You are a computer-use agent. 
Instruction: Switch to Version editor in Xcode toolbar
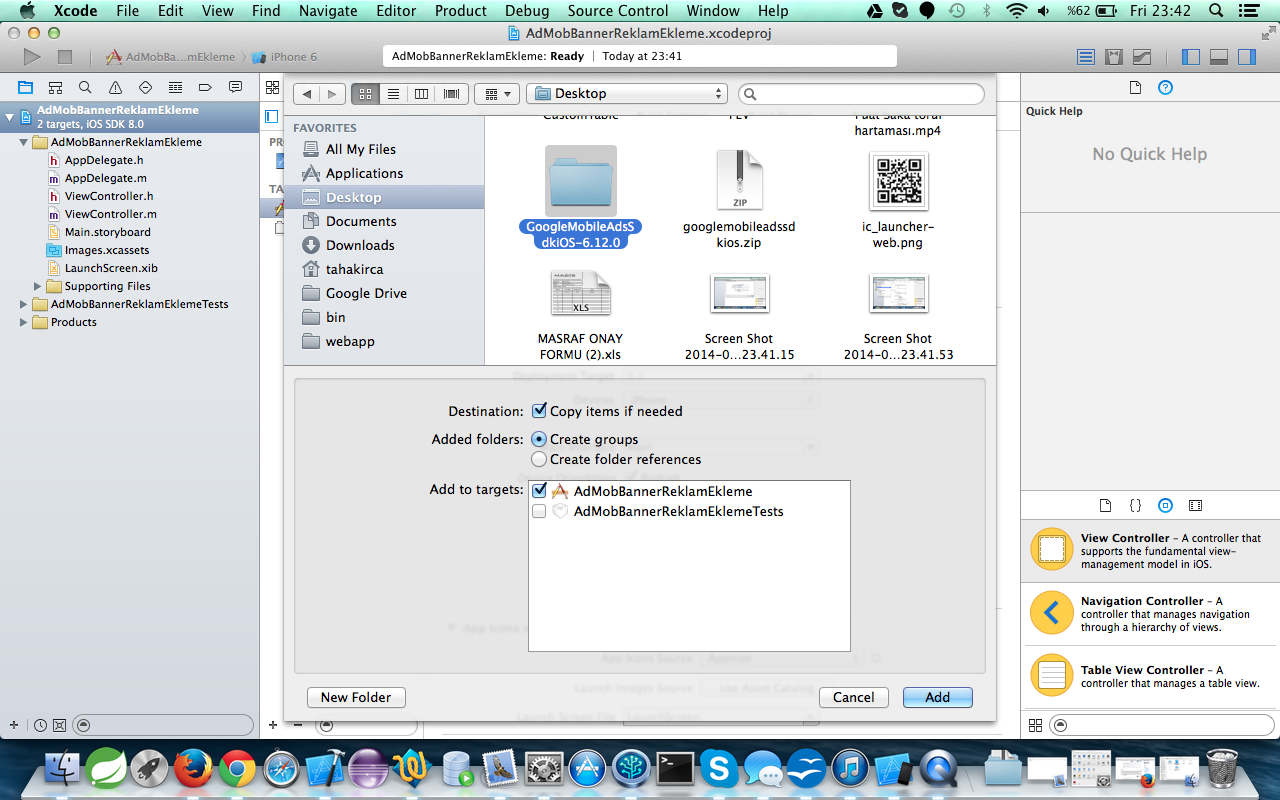(1141, 57)
